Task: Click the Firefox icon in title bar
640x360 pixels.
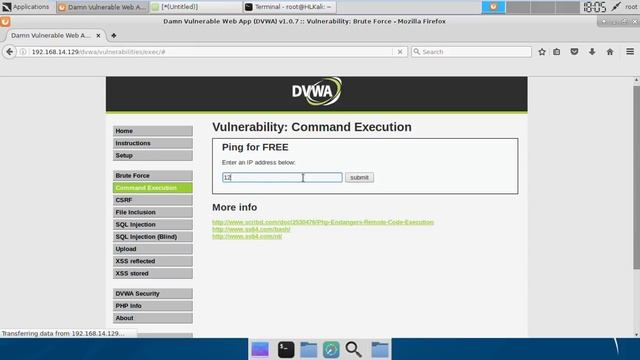Action: coord(5,21)
